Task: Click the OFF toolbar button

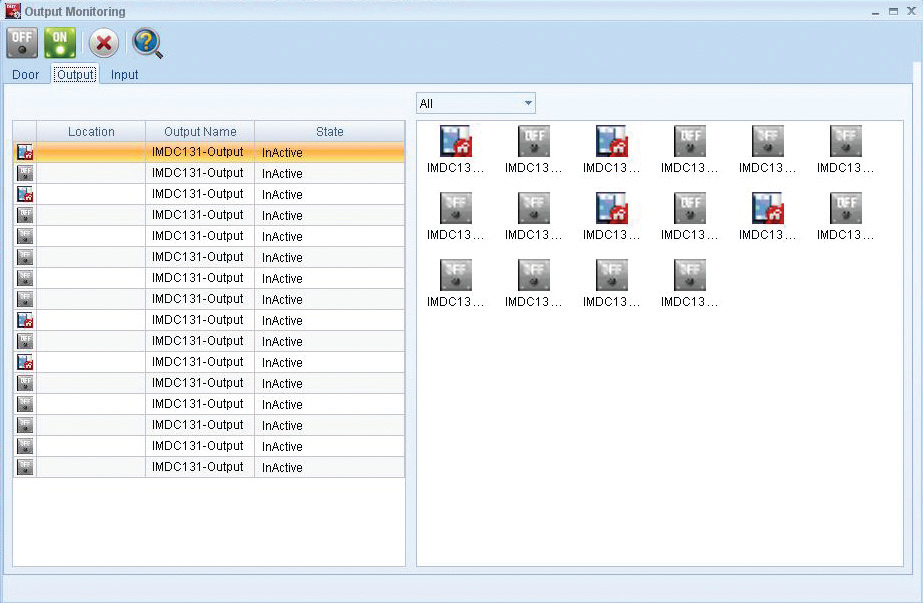Action: pyautogui.click(x=22, y=43)
